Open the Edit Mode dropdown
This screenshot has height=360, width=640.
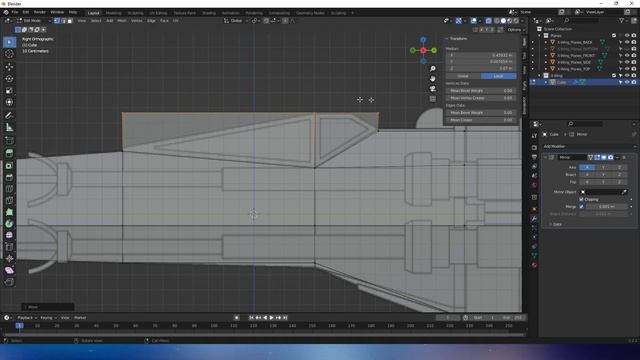[33, 20]
